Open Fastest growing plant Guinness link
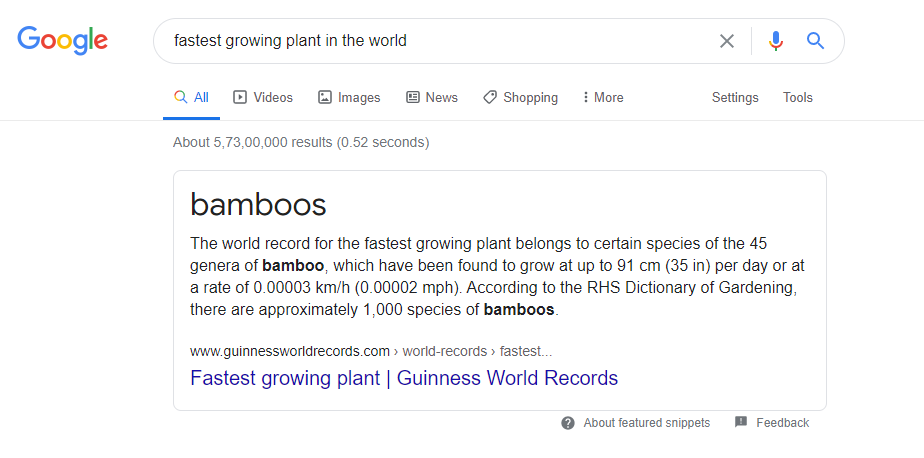The image size is (924, 458). [404, 378]
